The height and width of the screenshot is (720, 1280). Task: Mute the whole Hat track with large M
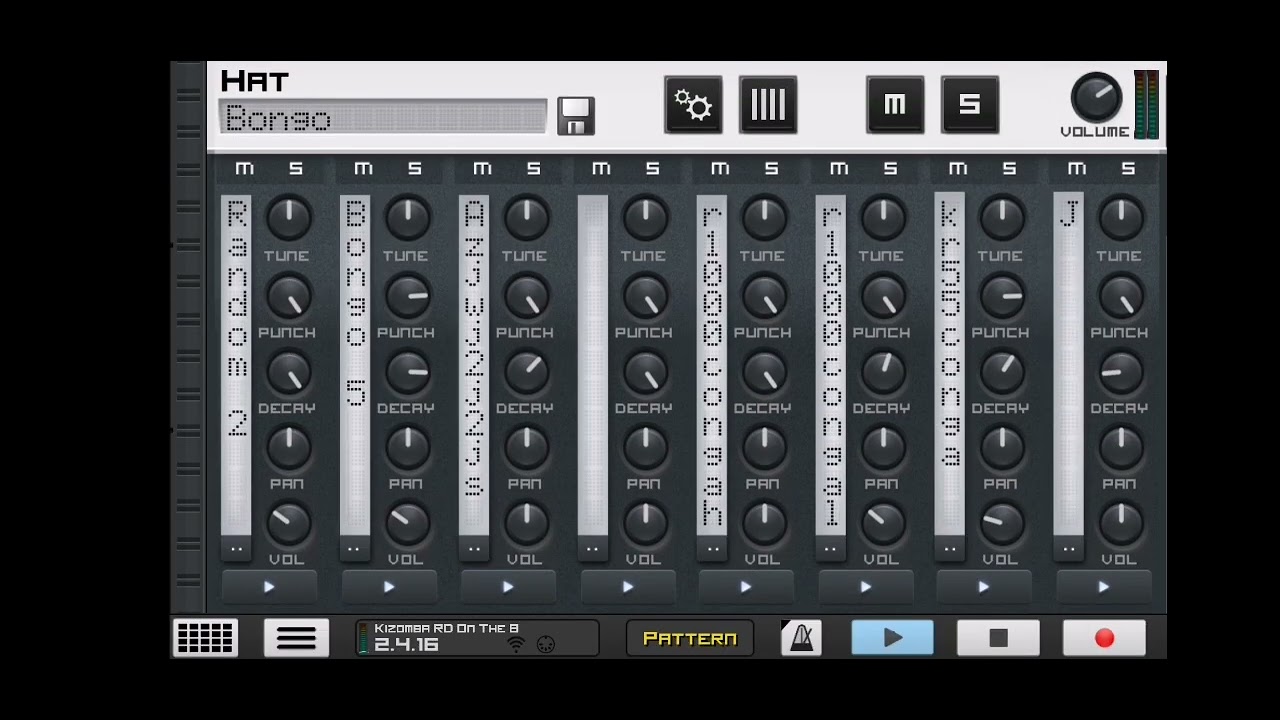(895, 105)
